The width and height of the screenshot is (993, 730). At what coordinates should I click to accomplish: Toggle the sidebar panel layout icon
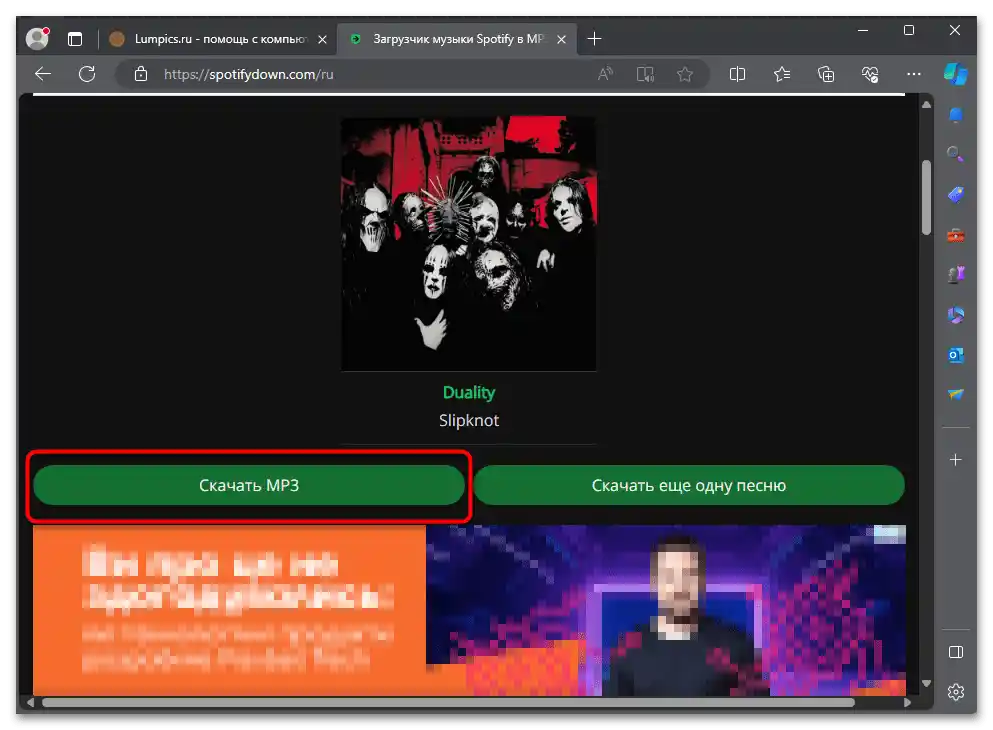pyautogui.click(x=956, y=652)
